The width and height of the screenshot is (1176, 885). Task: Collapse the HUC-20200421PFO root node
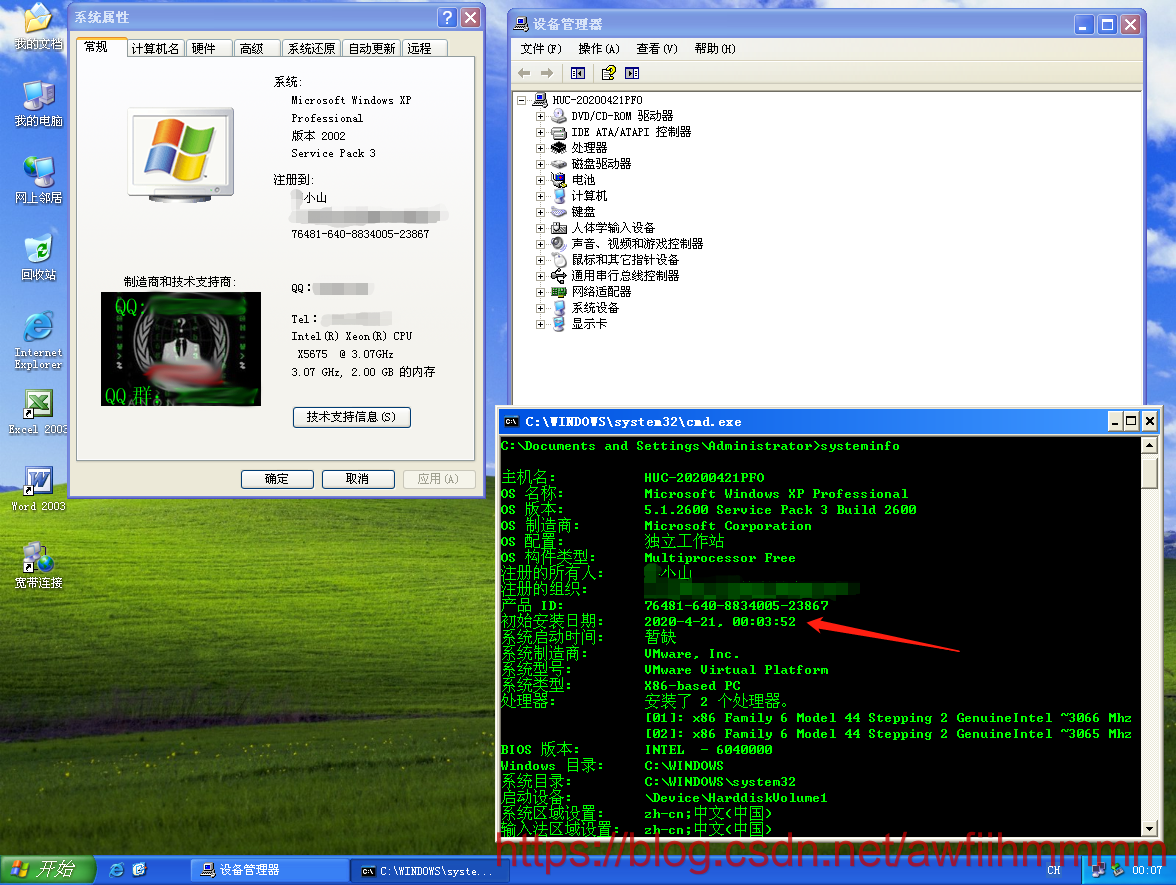point(521,100)
